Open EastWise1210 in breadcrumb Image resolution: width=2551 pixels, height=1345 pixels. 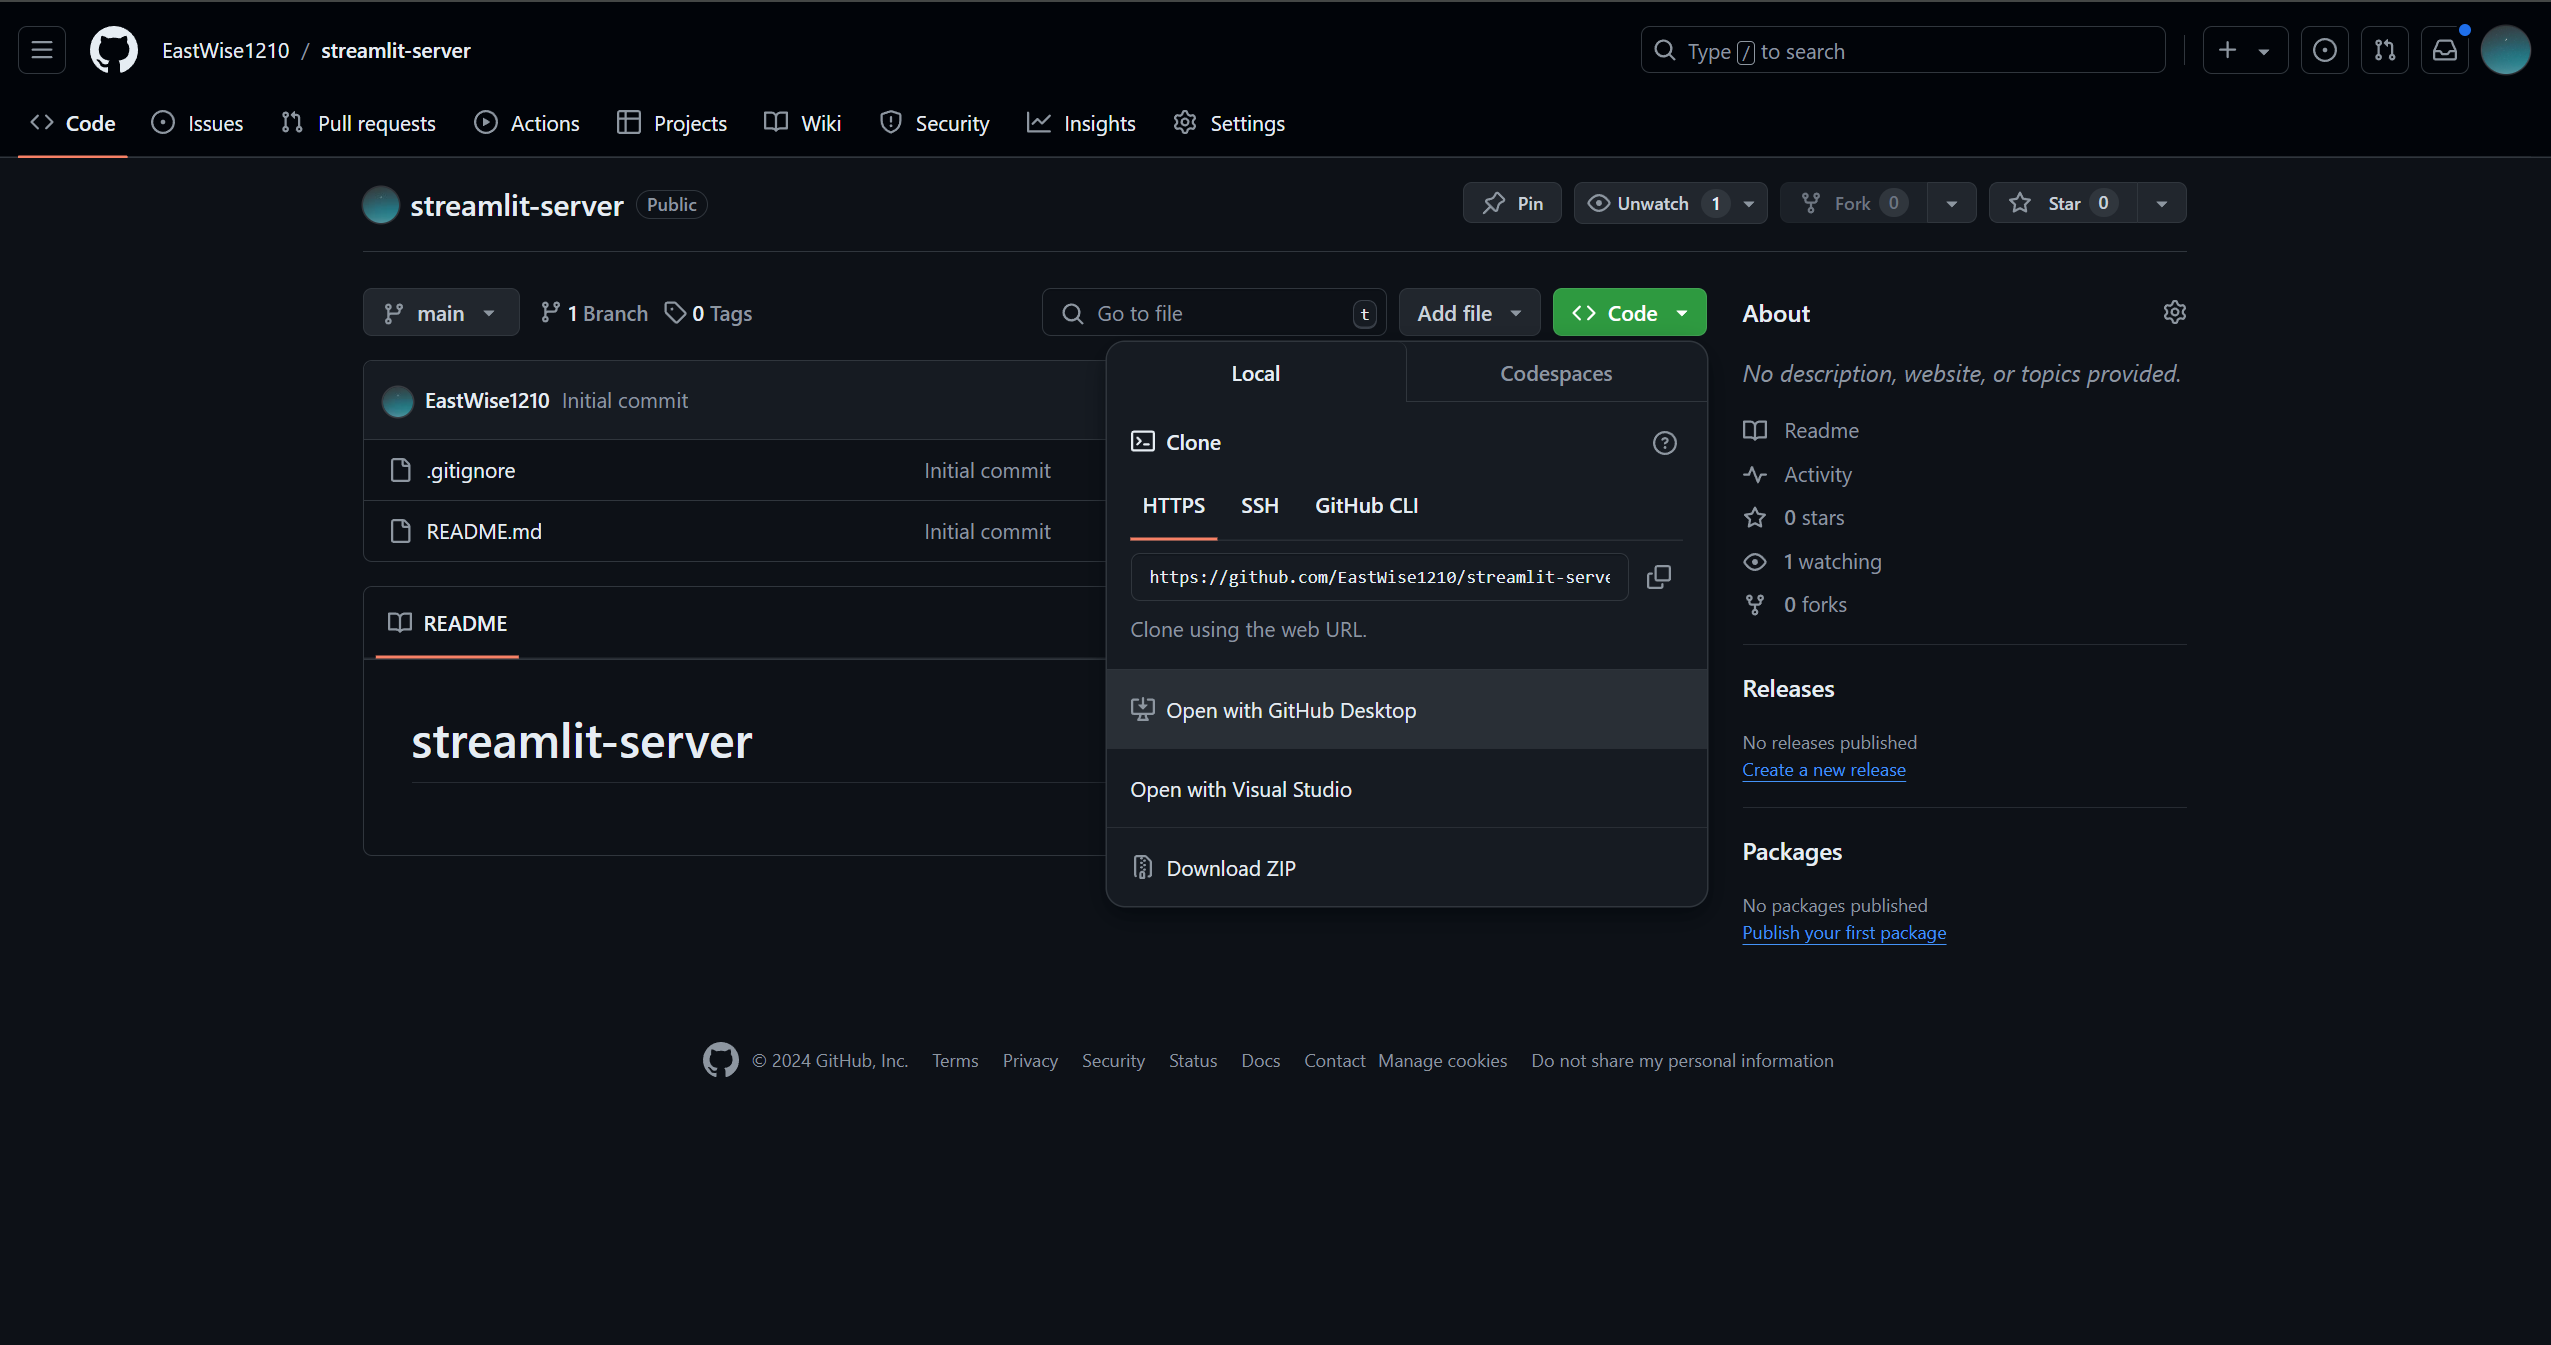coord(225,50)
